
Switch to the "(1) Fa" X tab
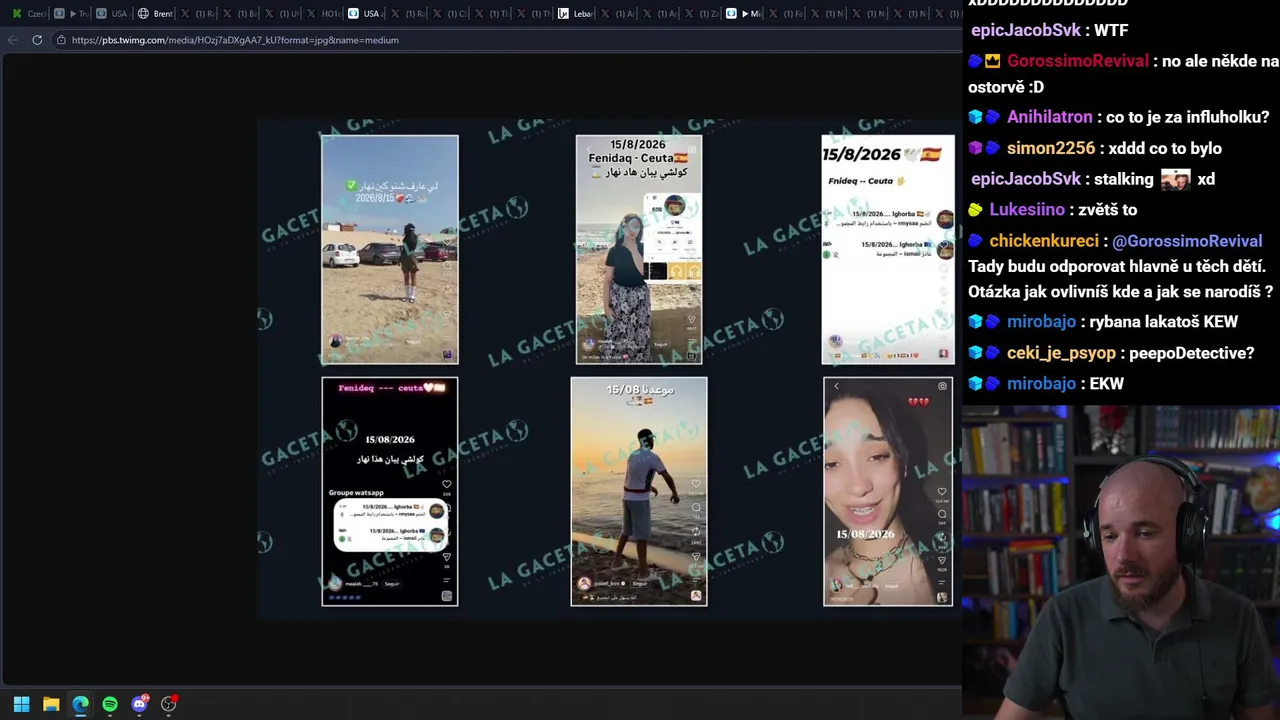[x=785, y=13]
